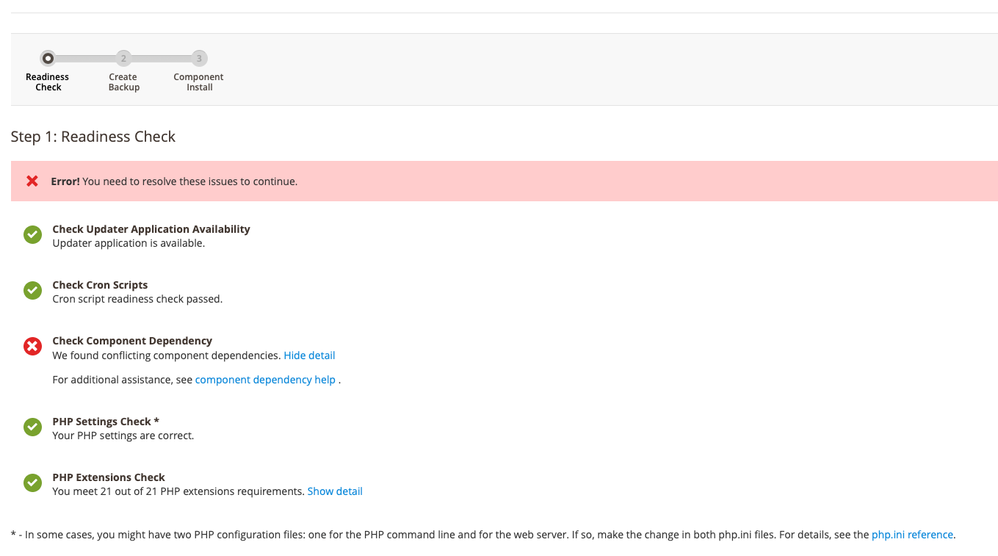
Task: Click 'Your PHP settings are correct.' text
Action: click(123, 436)
